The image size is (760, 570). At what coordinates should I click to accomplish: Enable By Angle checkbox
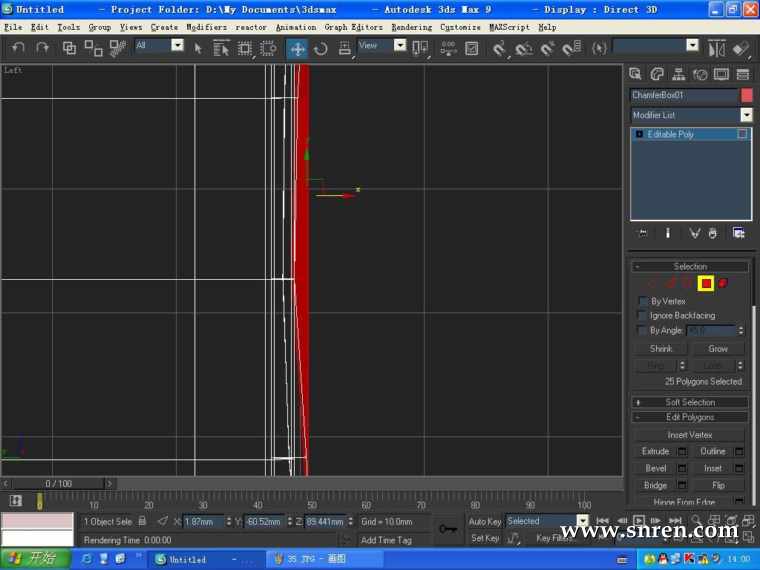pyautogui.click(x=643, y=330)
